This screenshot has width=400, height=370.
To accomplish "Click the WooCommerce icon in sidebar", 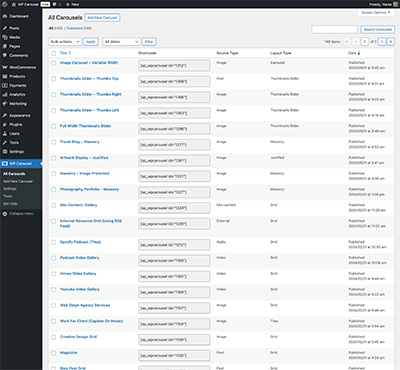I will click(5, 67).
